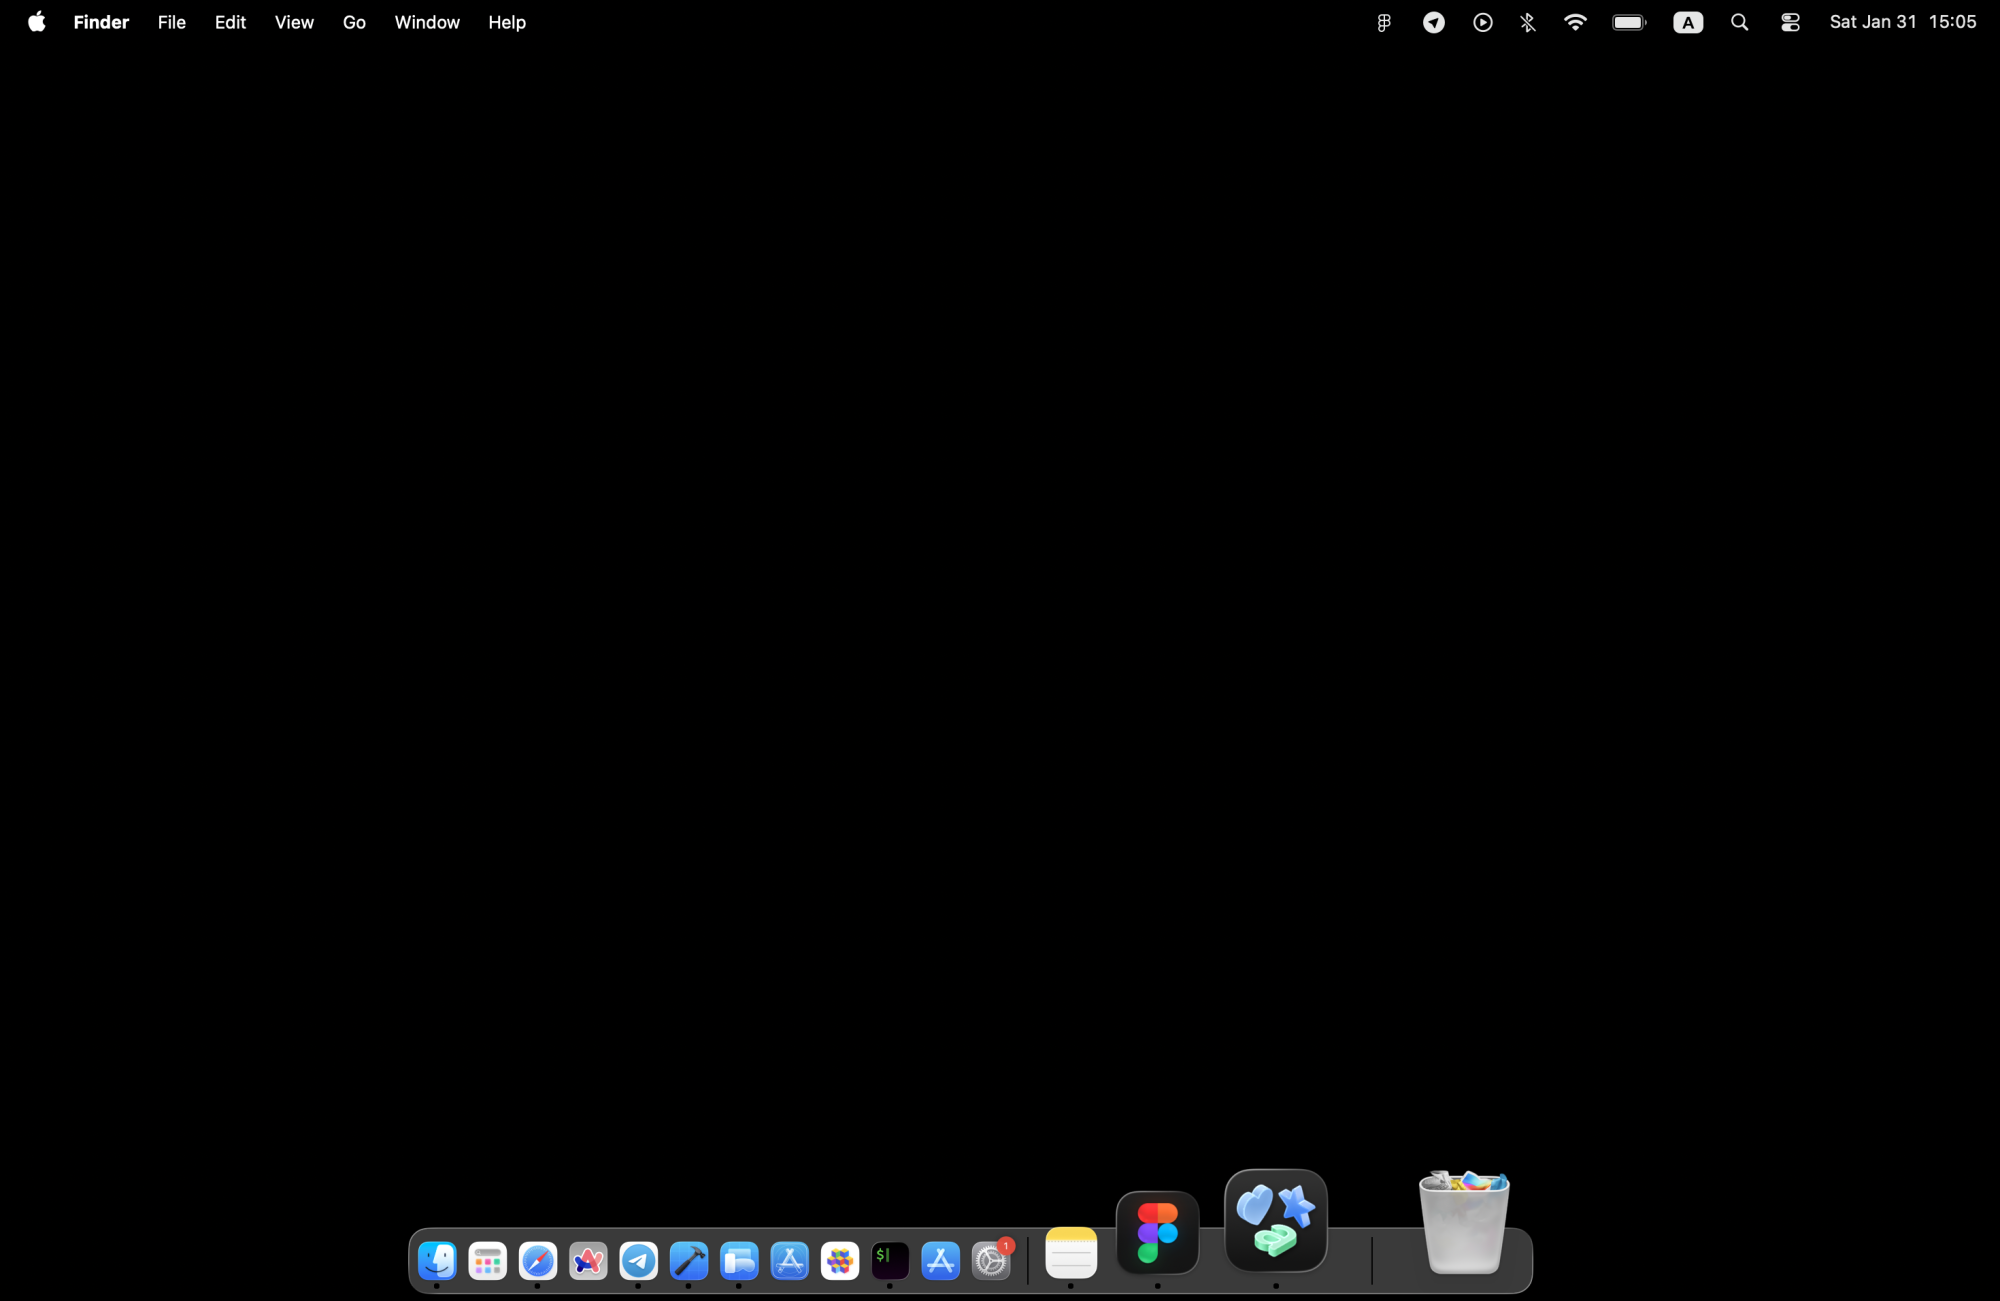Open Xcode hammer icon in dock

pos(689,1261)
